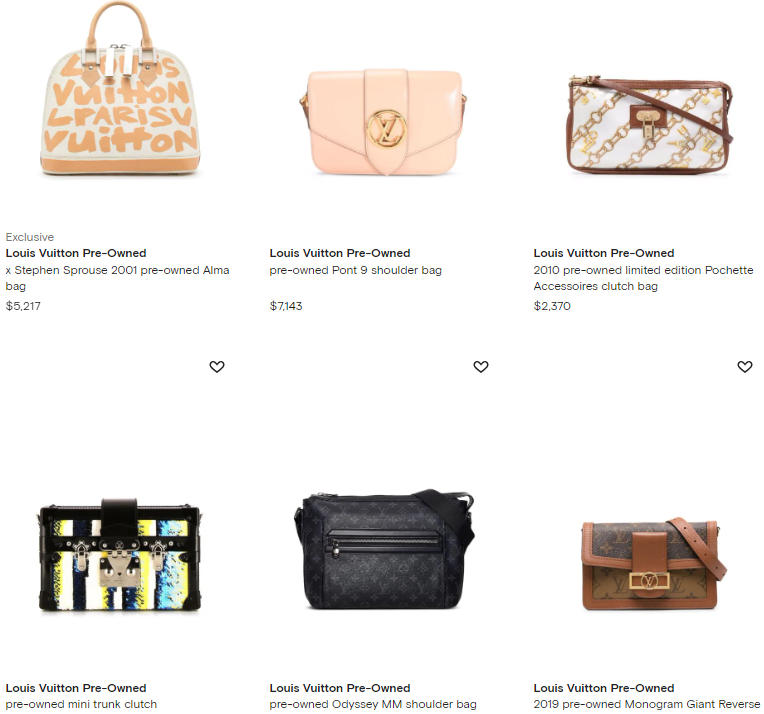Open 'pre-owned mini trunk clutch' link
The height and width of the screenshot is (714, 764).
[x=81, y=704]
